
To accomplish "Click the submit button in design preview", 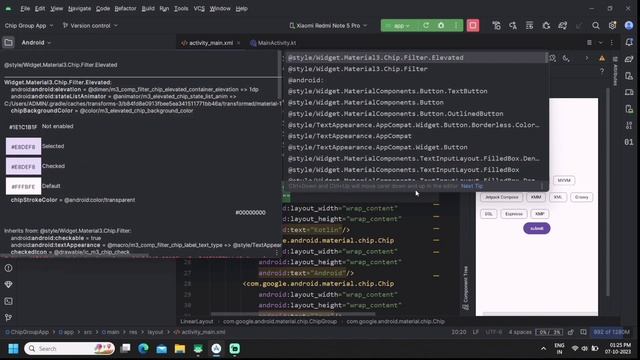I will tap(536, 228).
